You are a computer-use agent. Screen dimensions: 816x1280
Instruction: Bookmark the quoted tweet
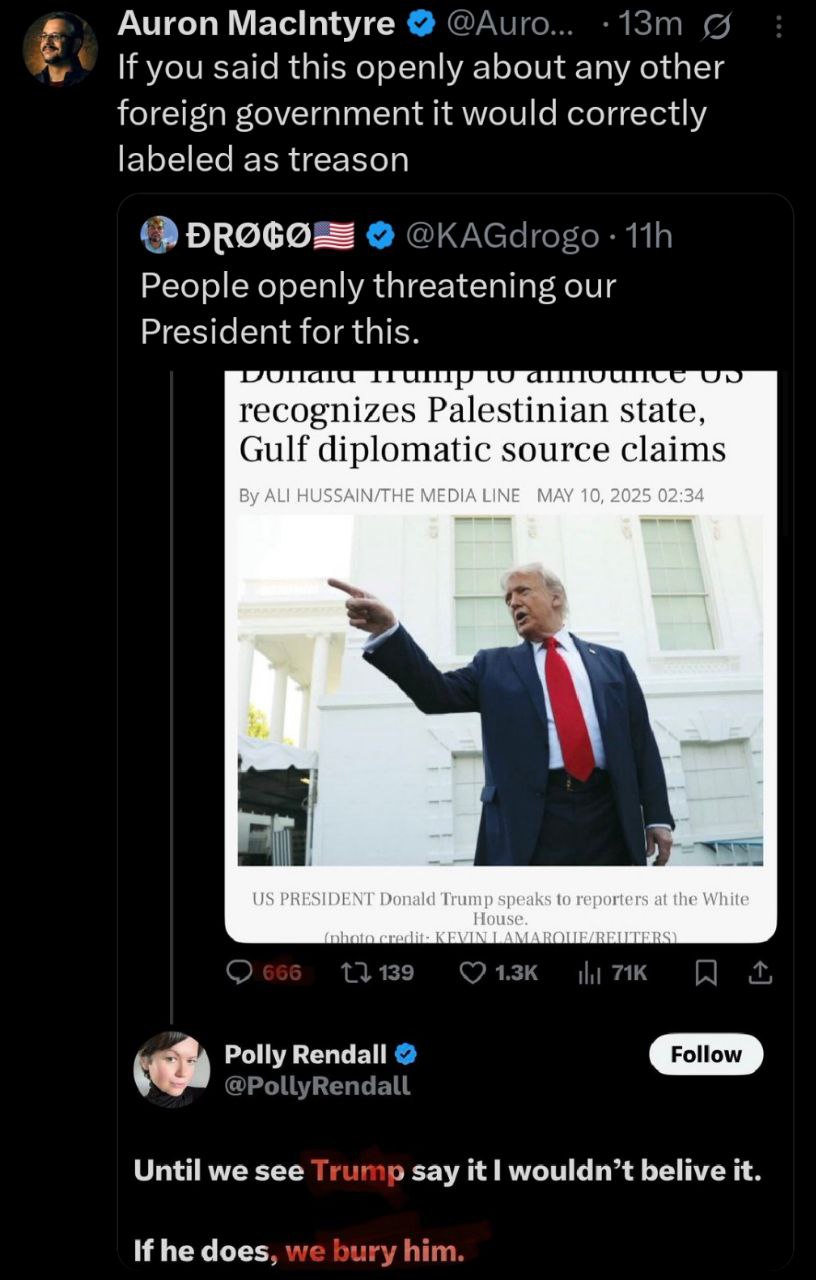click(x=706, y=972)
